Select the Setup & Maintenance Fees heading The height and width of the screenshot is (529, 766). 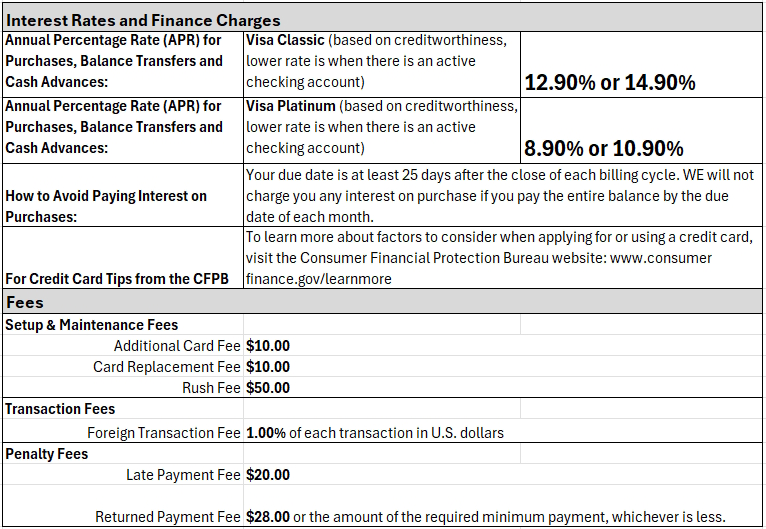(x=92, y=325)
